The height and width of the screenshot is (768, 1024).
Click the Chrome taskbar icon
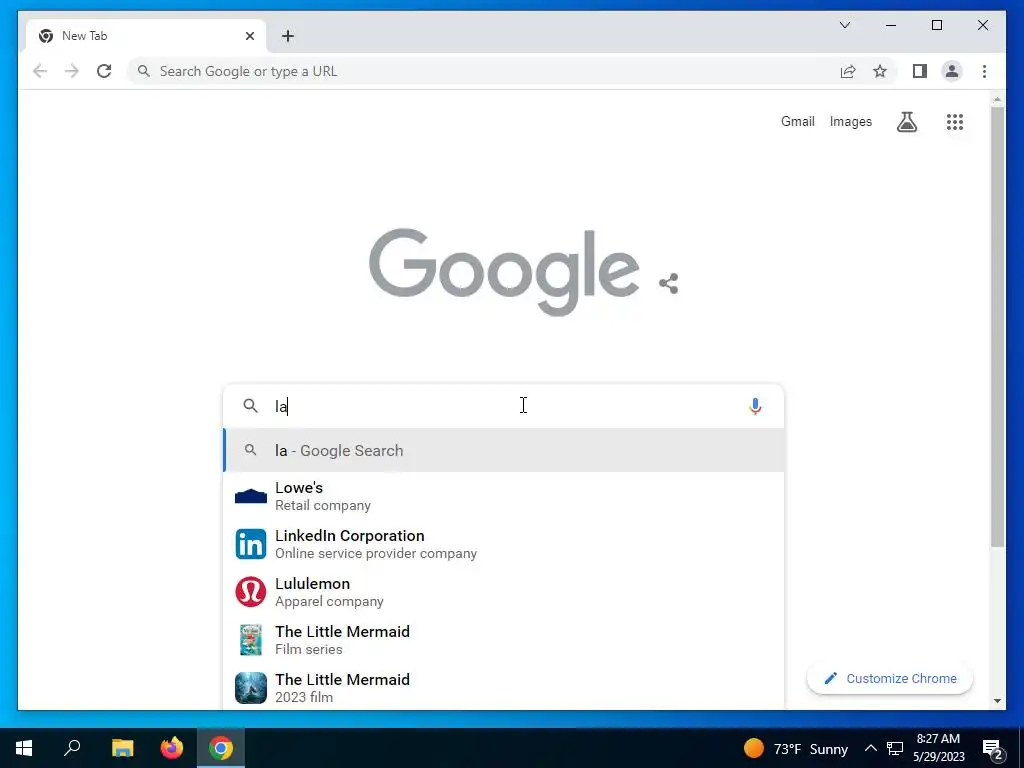(221, 748)
